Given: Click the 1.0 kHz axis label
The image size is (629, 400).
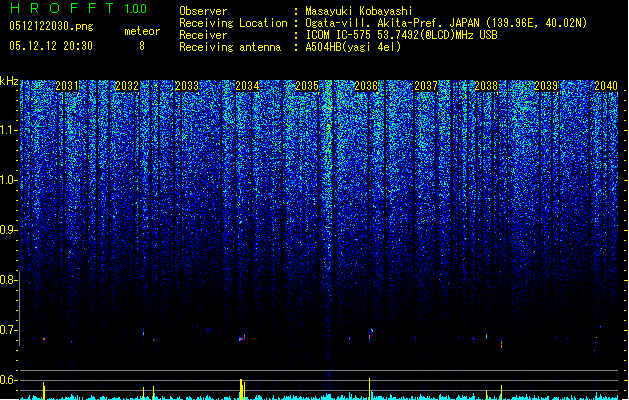Looking at the screenshot, I should coord(8,180).
